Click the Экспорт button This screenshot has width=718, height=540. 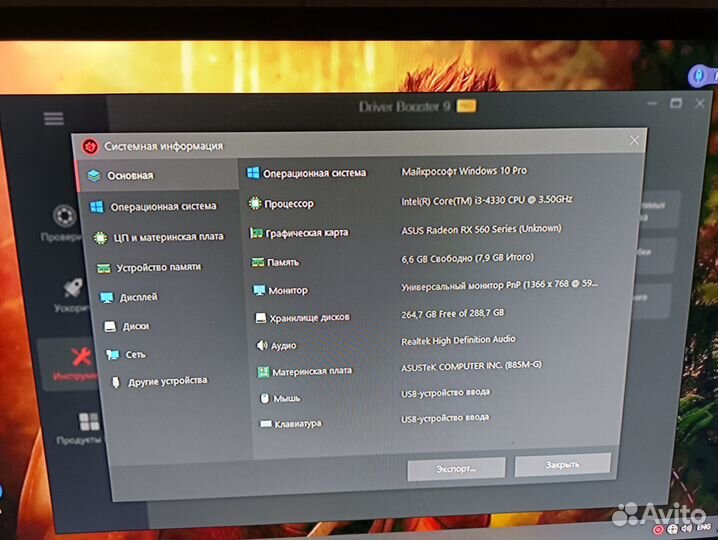pyautogui.click(x=455, y=467)
